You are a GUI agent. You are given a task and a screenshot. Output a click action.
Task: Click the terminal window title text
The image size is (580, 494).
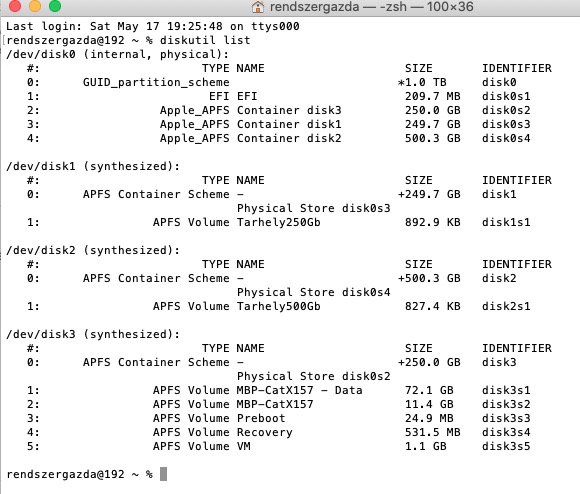click(371, 7)
